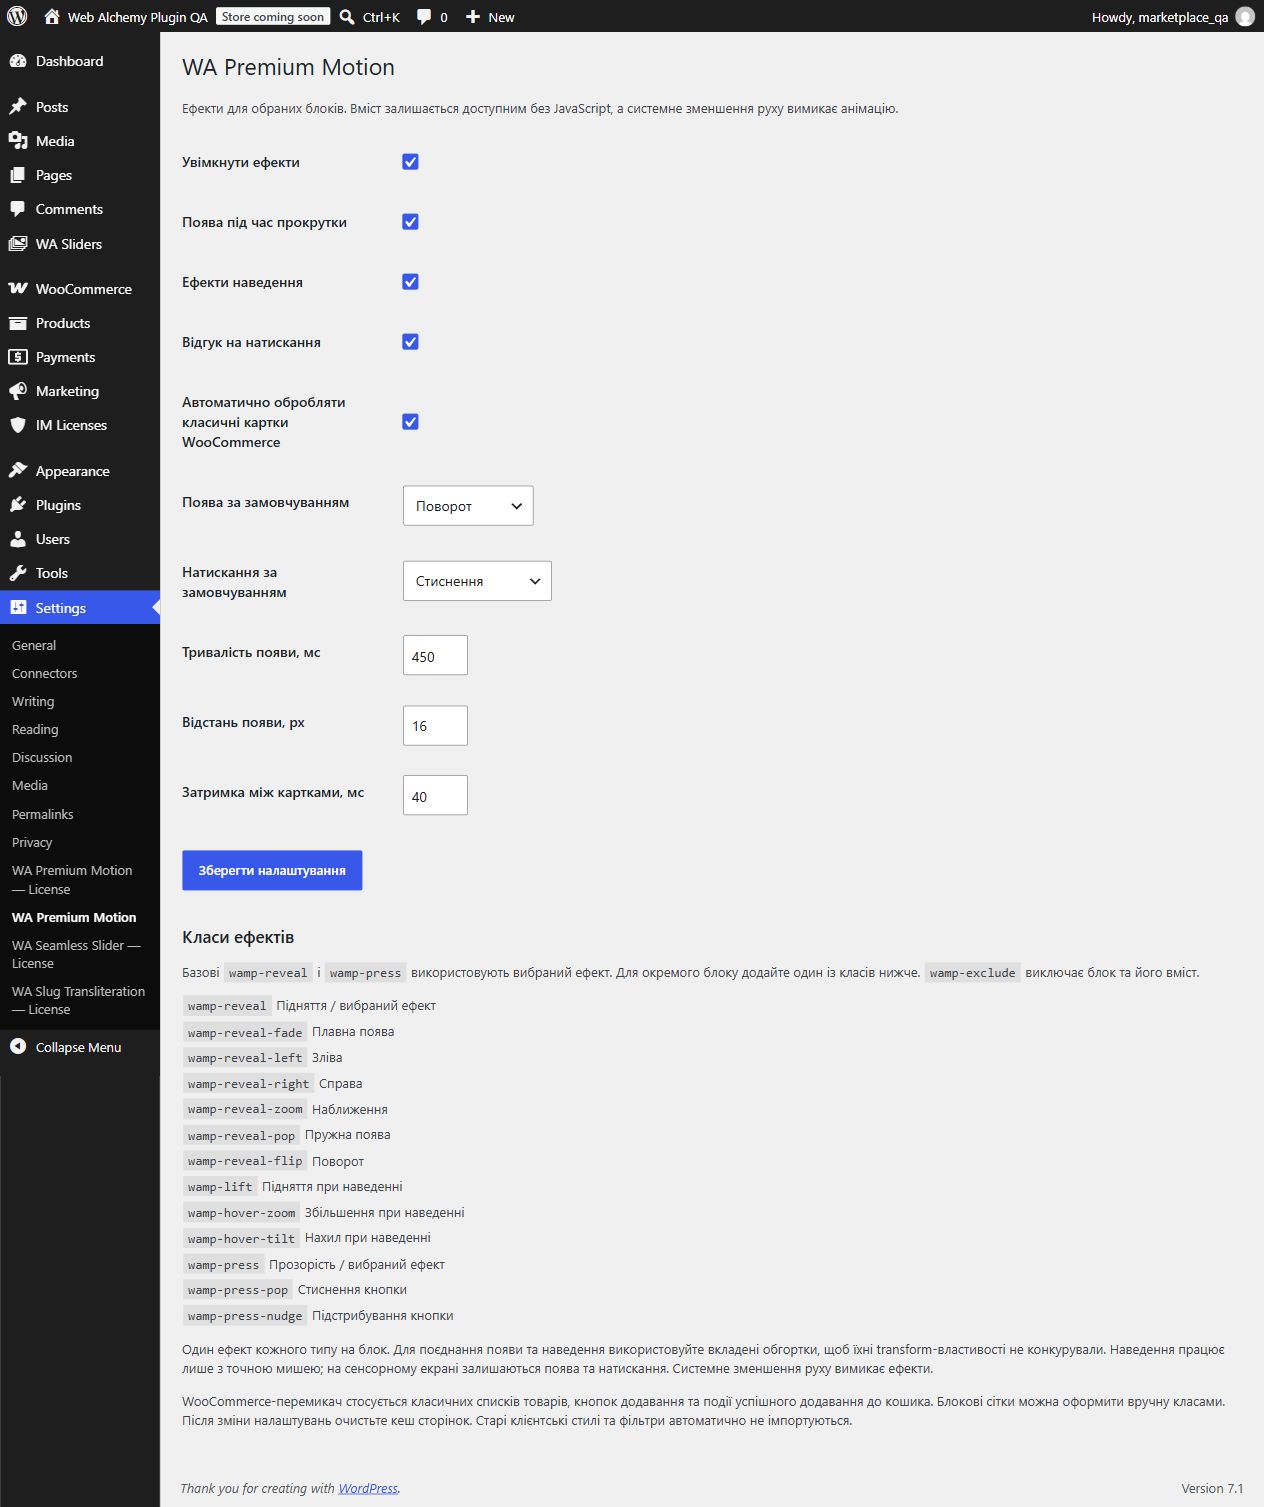Open the Натискання за замовчуванням dropdown

pyautogui.click(x=477, y=581)
